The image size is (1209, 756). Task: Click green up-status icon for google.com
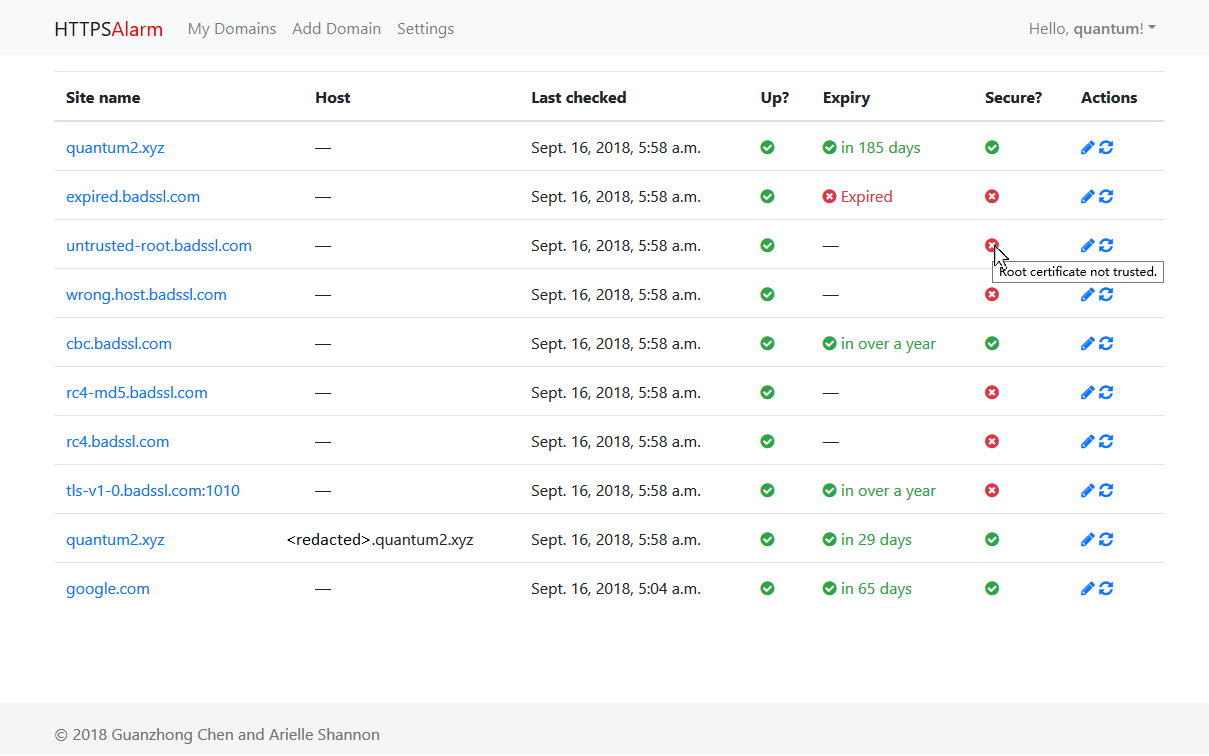click(767, 589)
